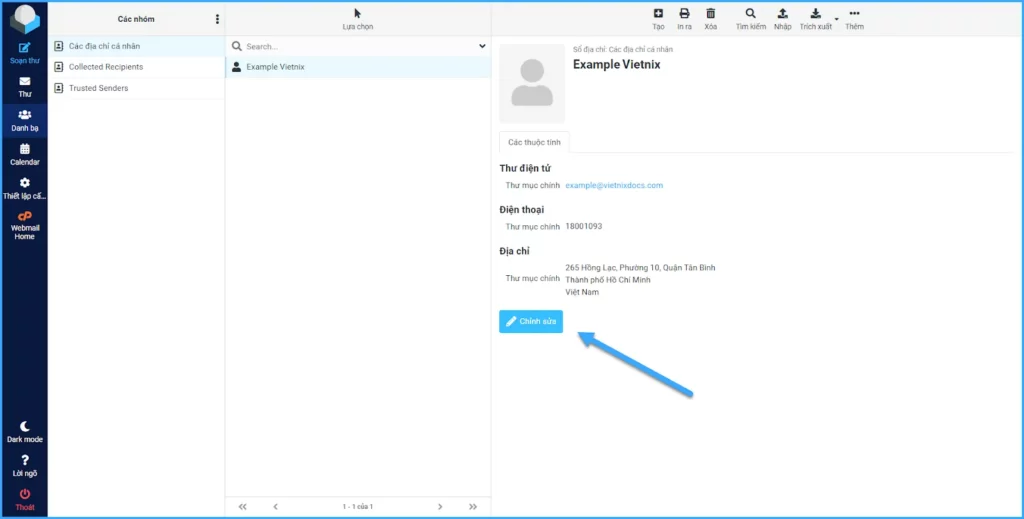
Task: Select Example Vietnix in contact list
Action: pyautogui.click(x=275, y=67)
